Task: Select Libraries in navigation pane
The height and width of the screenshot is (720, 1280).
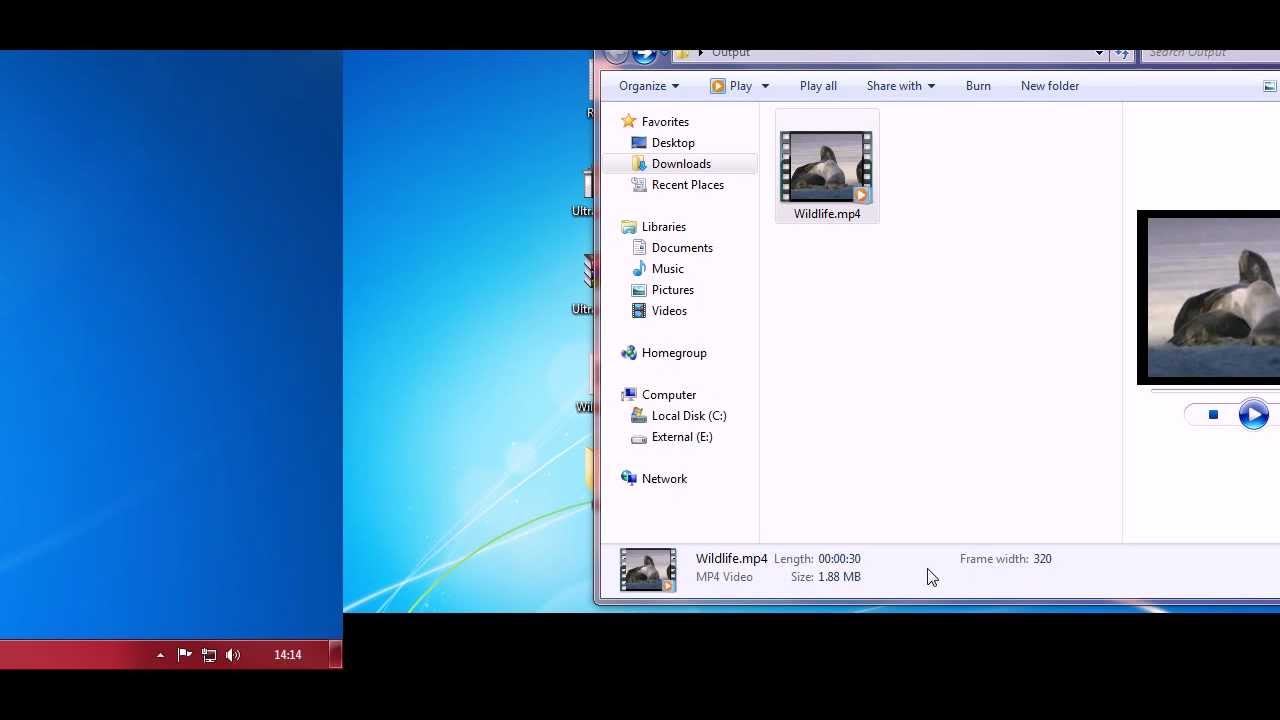Action: point(664,227)
